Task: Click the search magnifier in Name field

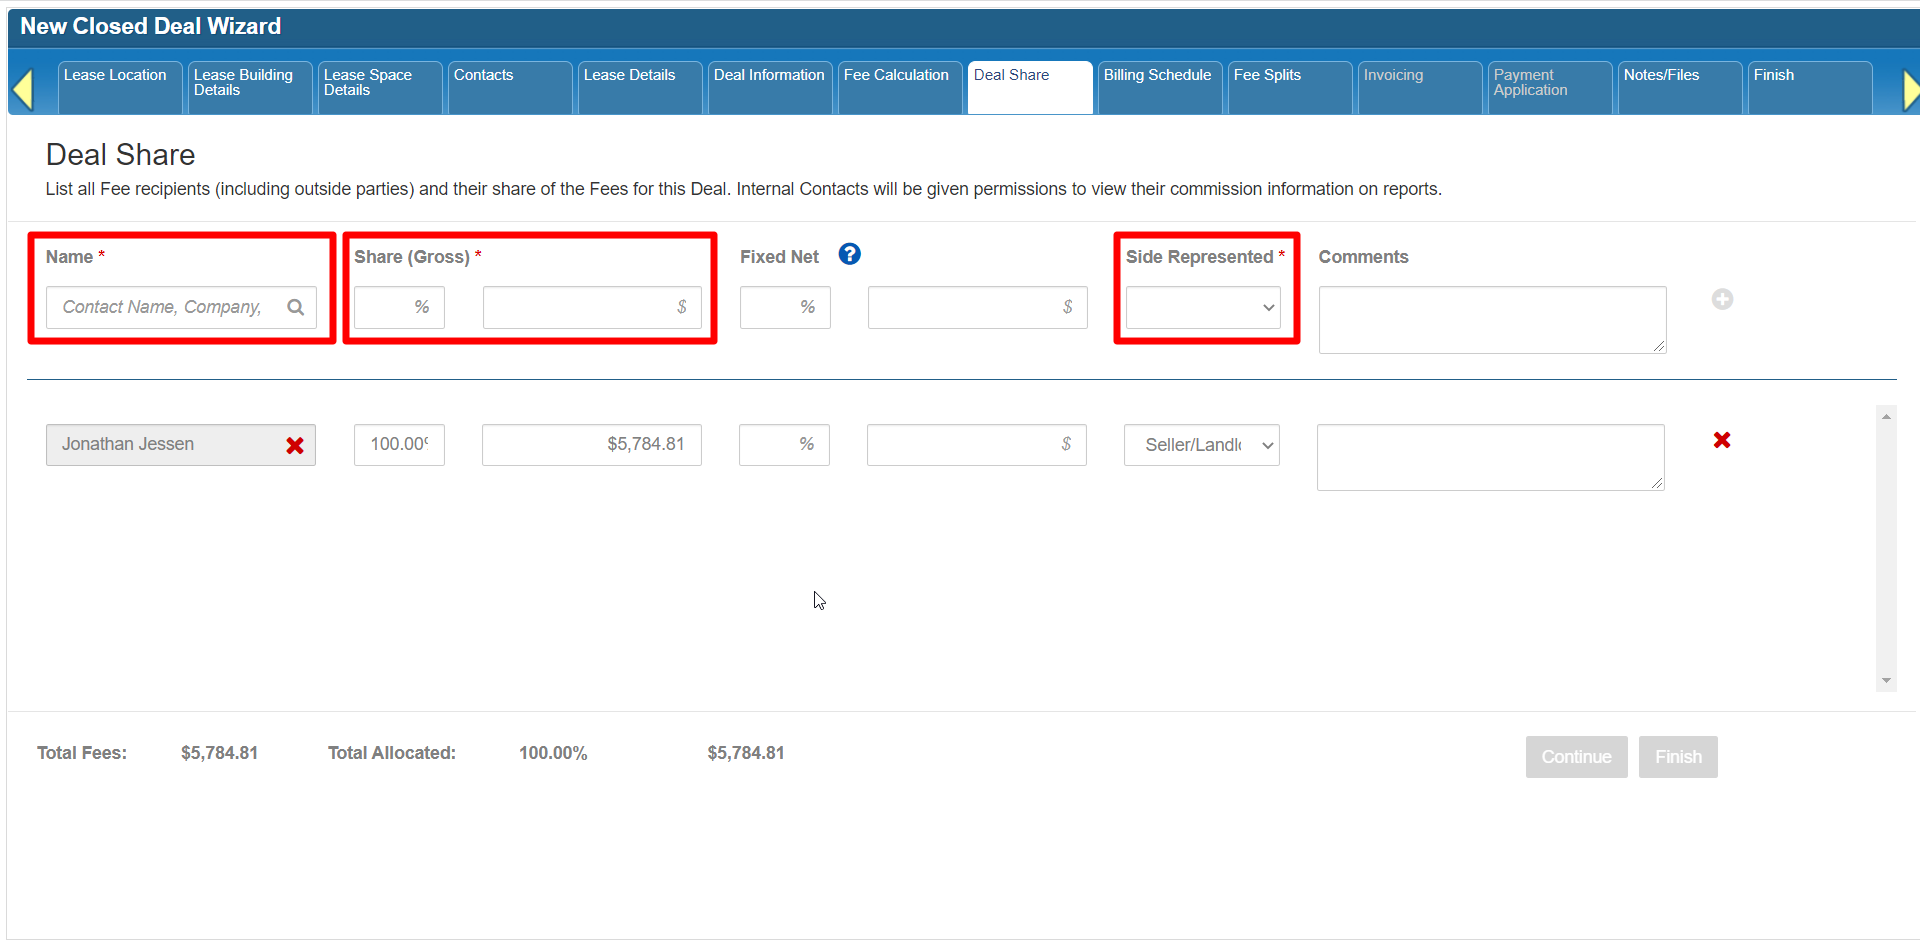Action: pos(295,307)
